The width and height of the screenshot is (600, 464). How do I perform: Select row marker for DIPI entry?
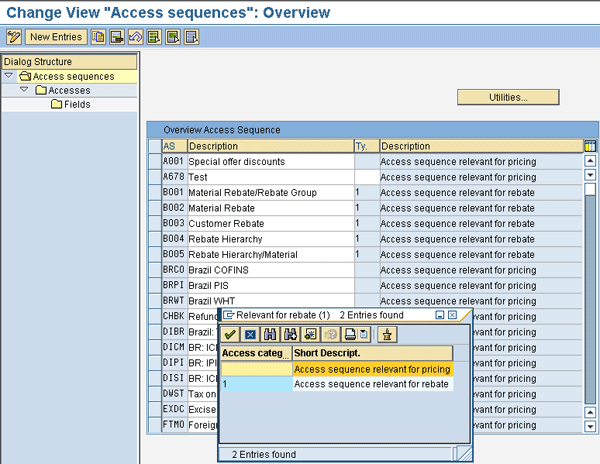click(155, 363)
